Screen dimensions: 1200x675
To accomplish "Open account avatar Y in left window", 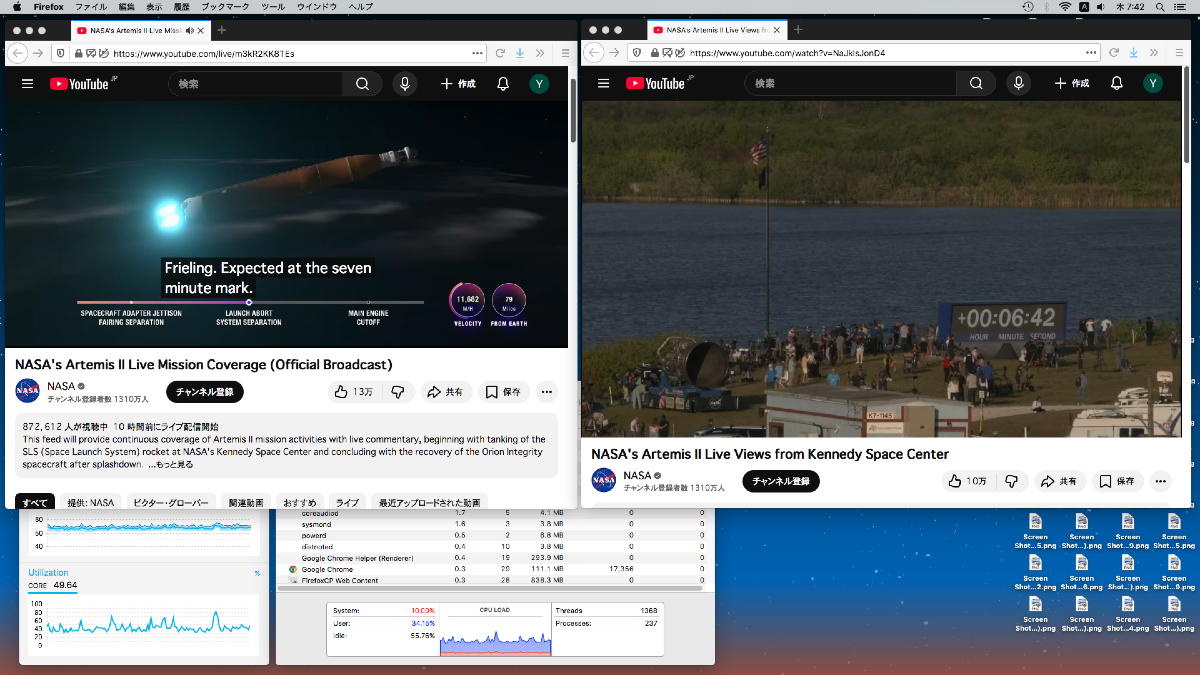I will tap(539, 84).
